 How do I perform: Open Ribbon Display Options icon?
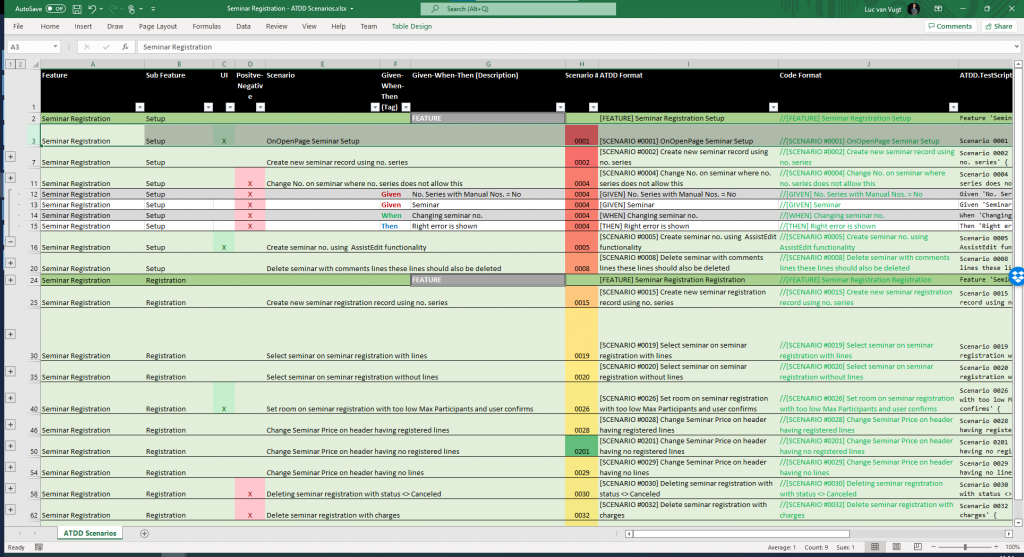(938, 9)
